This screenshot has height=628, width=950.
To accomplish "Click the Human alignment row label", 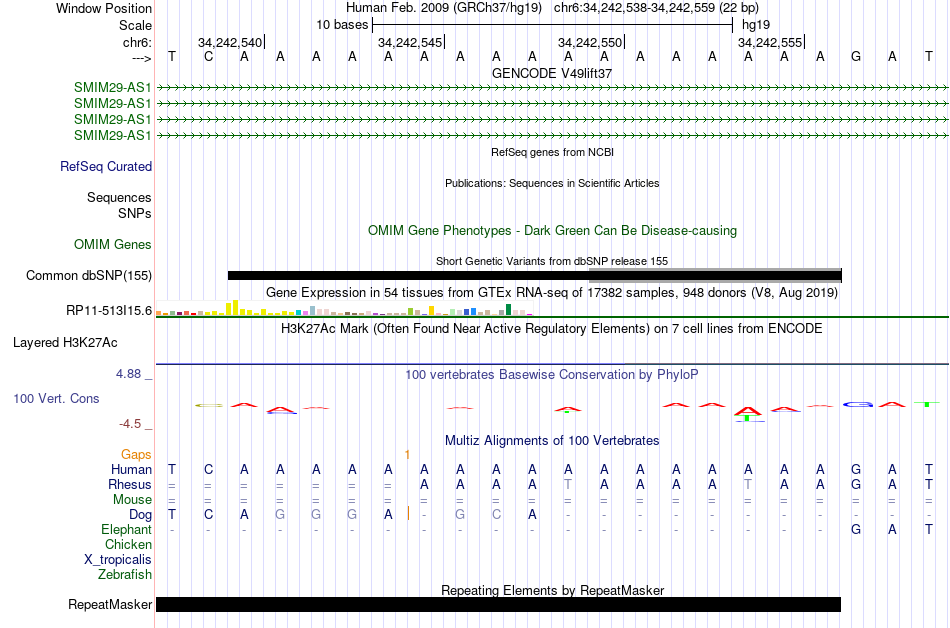I will 131,469.
